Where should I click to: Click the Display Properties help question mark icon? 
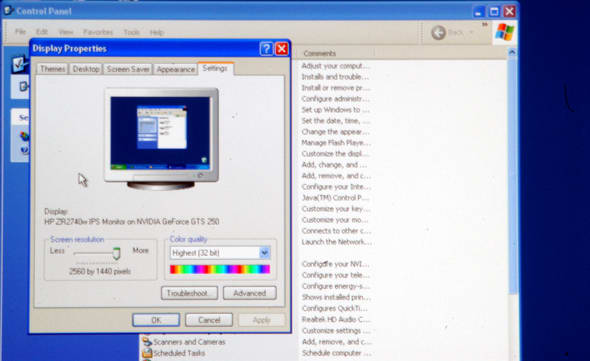pyautogui.click(x=266, y=49)
